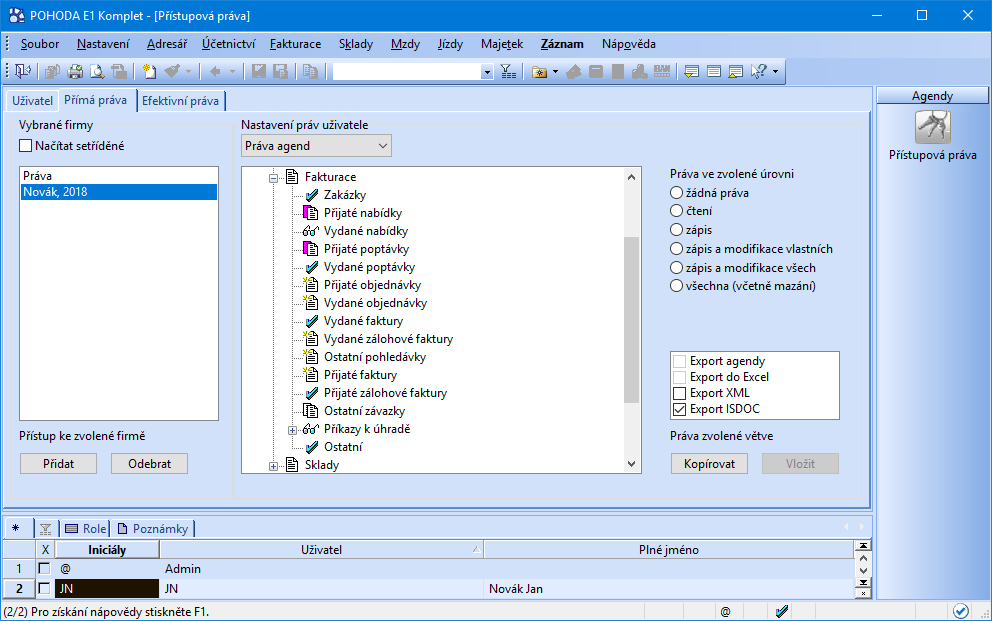Select the čtení radio button

tap(676, 211)
